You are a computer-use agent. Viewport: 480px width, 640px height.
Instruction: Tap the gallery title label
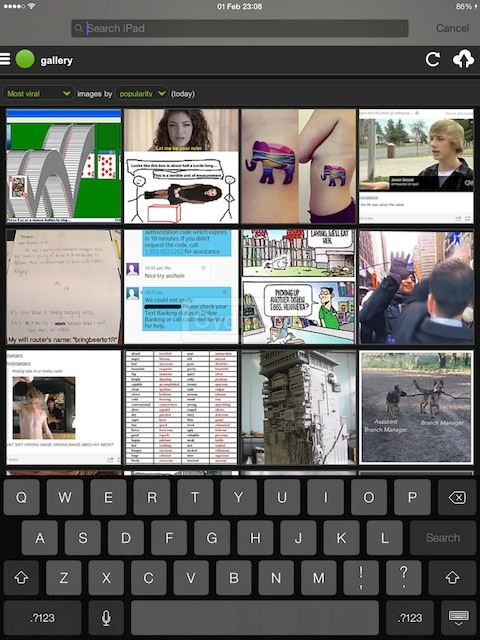(56, 60)
